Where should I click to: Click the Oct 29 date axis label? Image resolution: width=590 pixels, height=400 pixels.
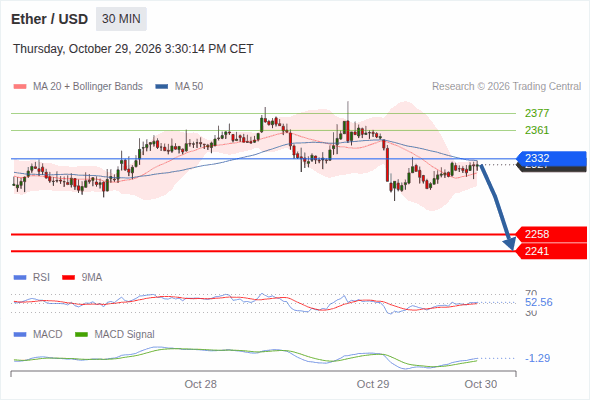373,384
